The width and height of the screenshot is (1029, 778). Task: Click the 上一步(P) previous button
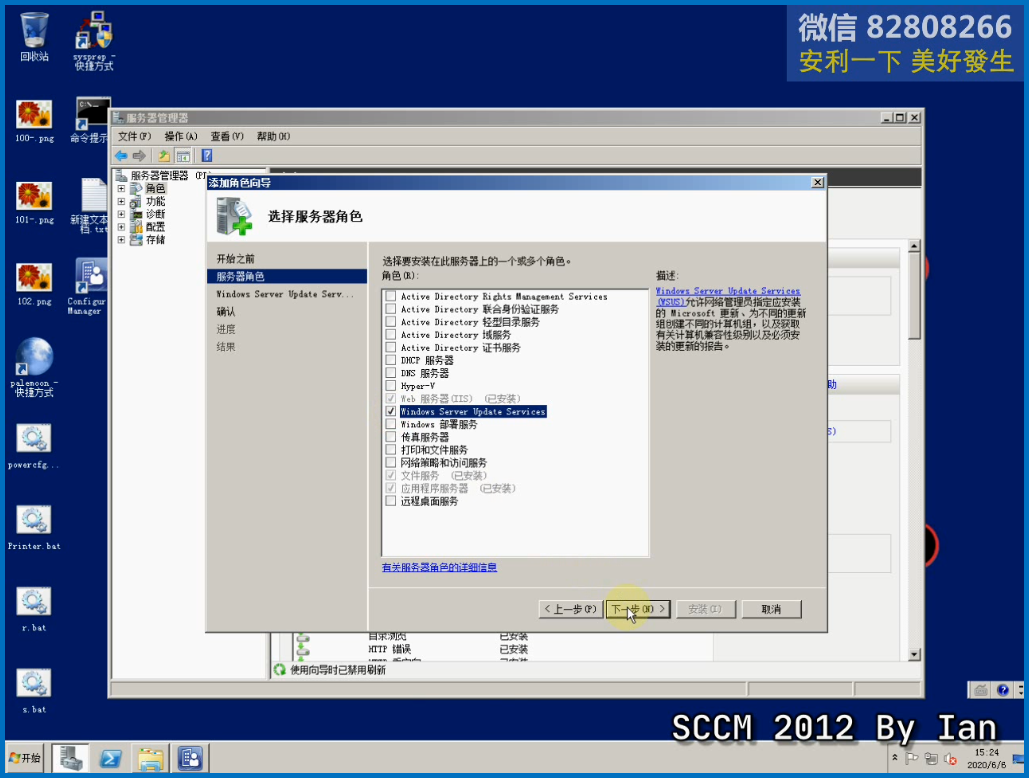(570, 609)
